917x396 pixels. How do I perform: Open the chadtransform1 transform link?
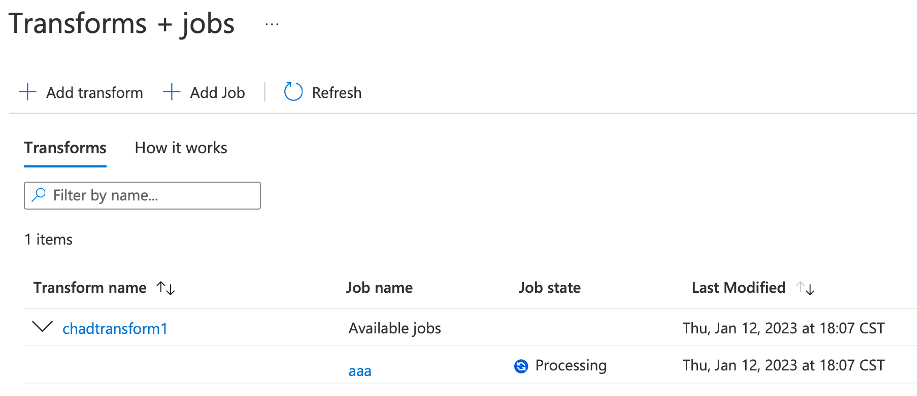pos(115,329)
